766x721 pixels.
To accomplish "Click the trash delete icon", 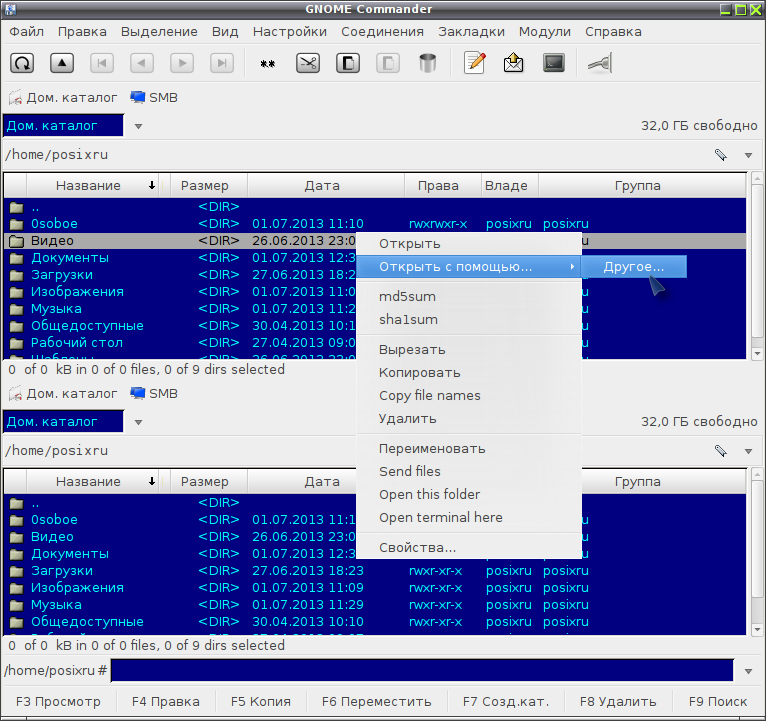I will [427, 63].
